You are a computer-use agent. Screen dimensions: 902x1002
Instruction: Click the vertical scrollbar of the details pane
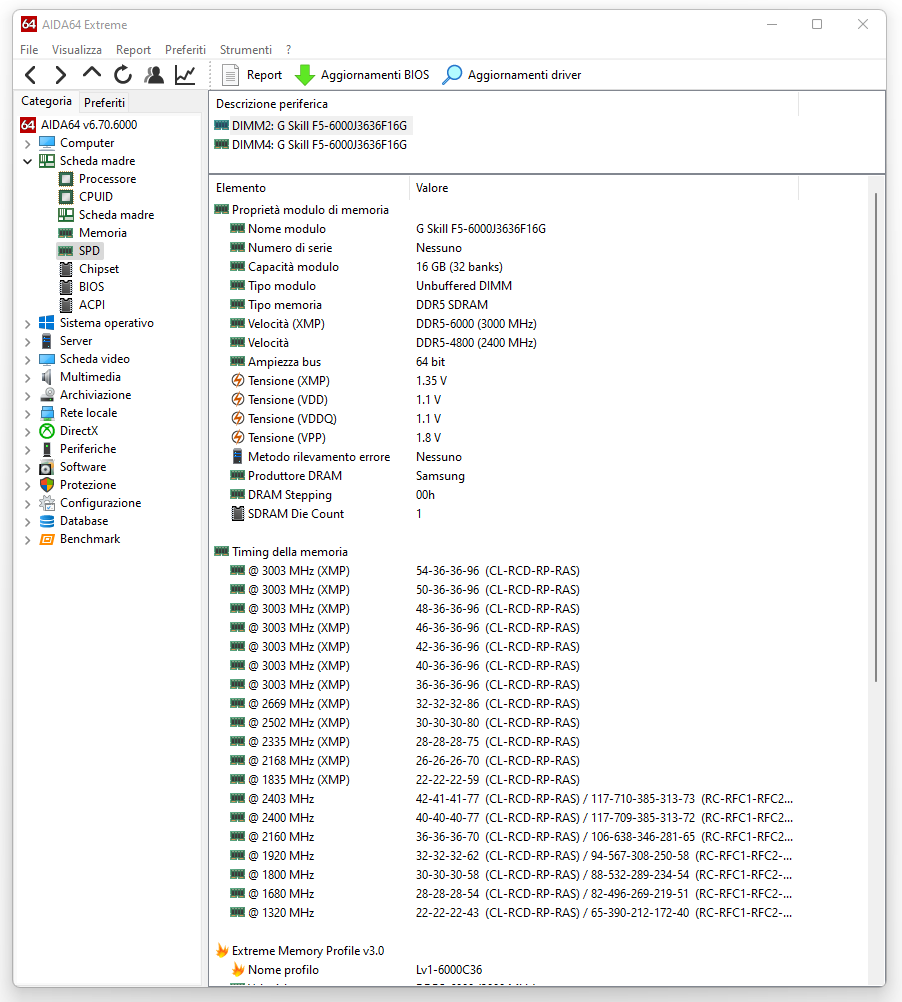(x=876, y=437)
